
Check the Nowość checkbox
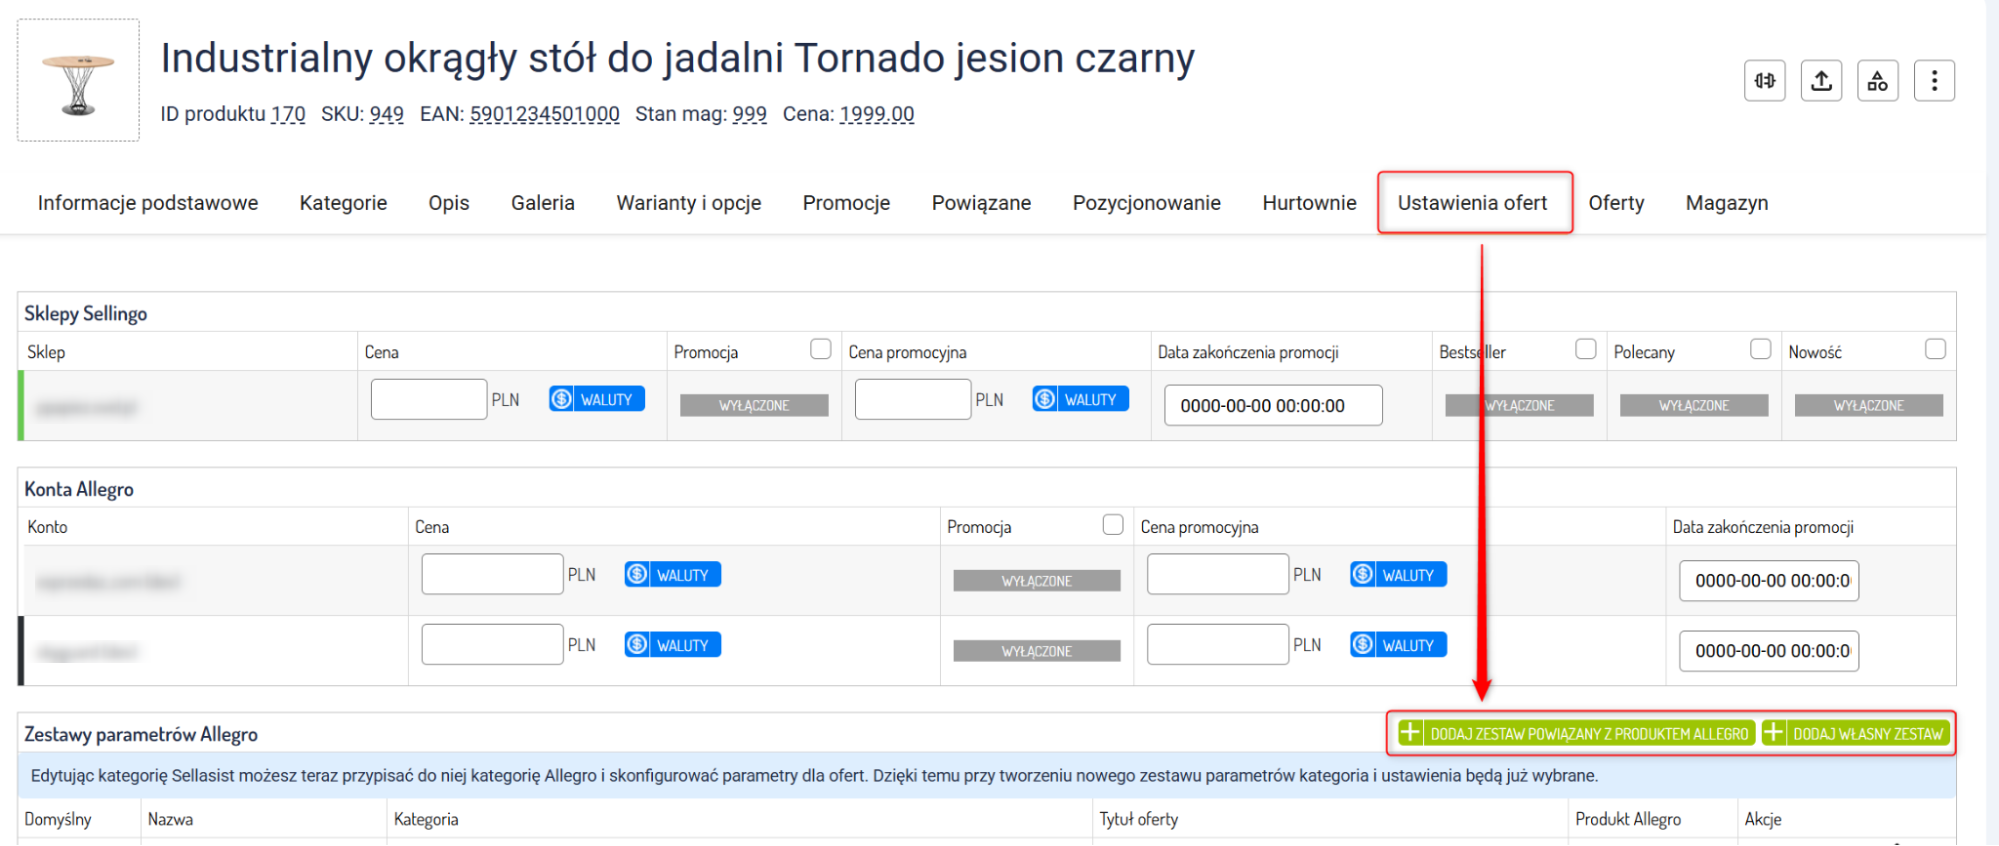[x=1935, y=349]
